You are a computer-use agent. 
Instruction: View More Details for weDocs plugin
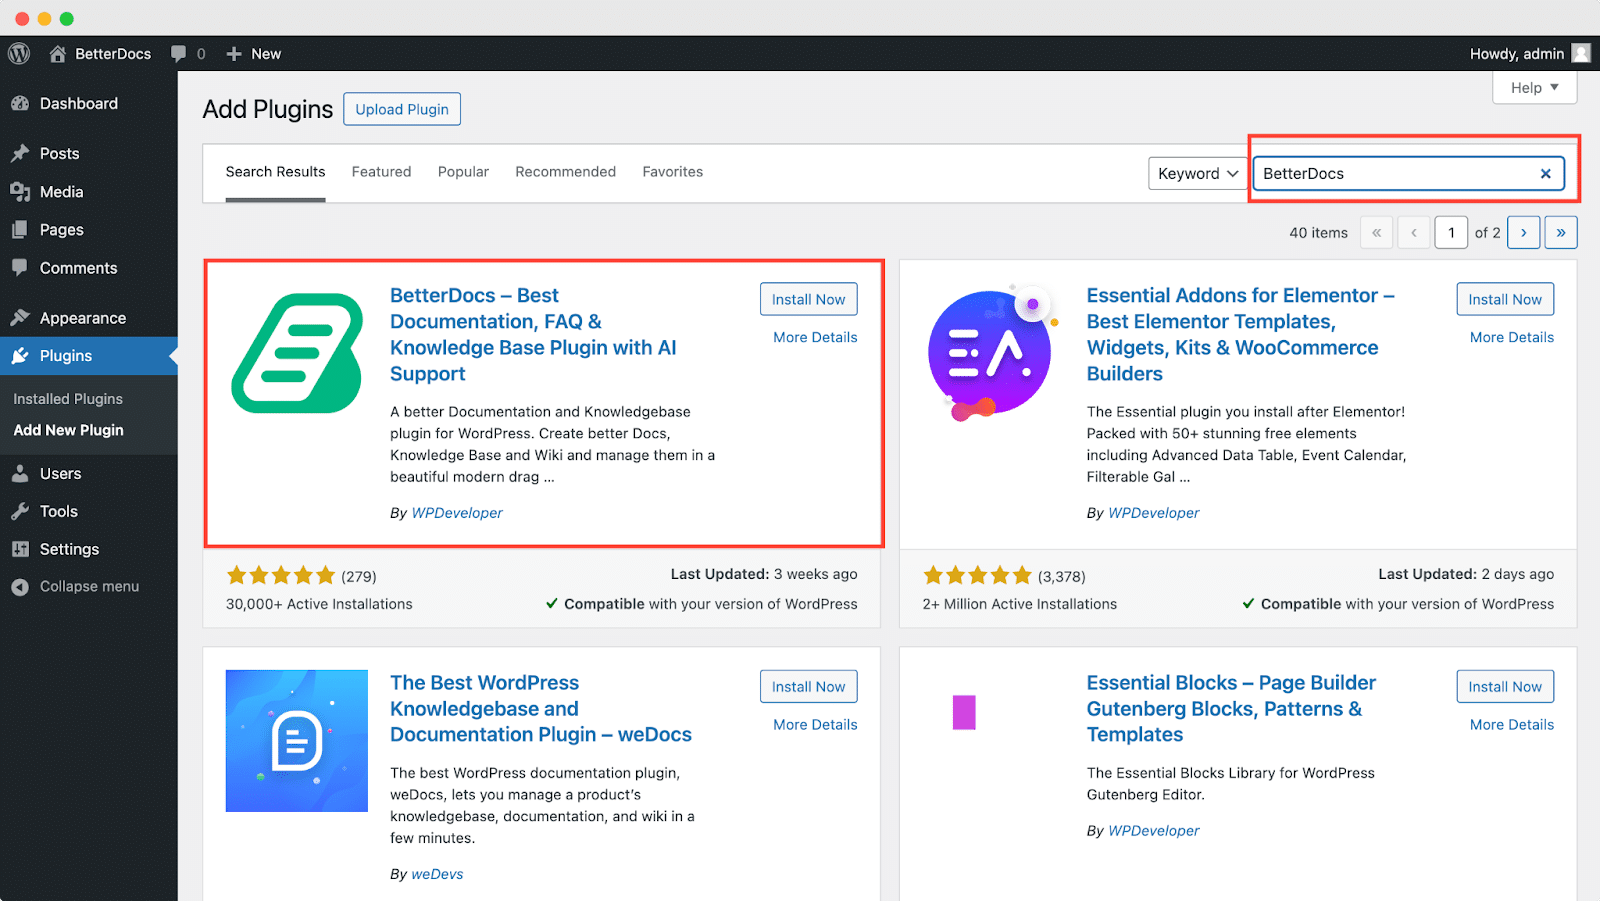(x=813, y=724)
